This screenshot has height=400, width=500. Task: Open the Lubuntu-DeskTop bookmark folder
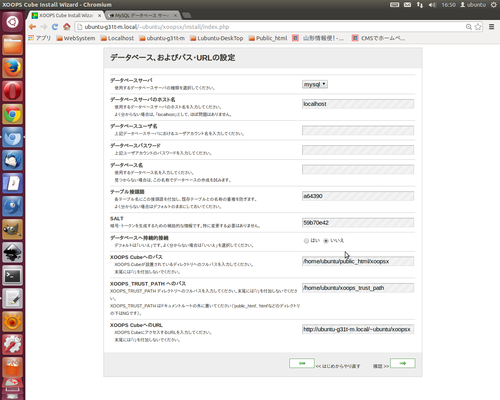217,38
